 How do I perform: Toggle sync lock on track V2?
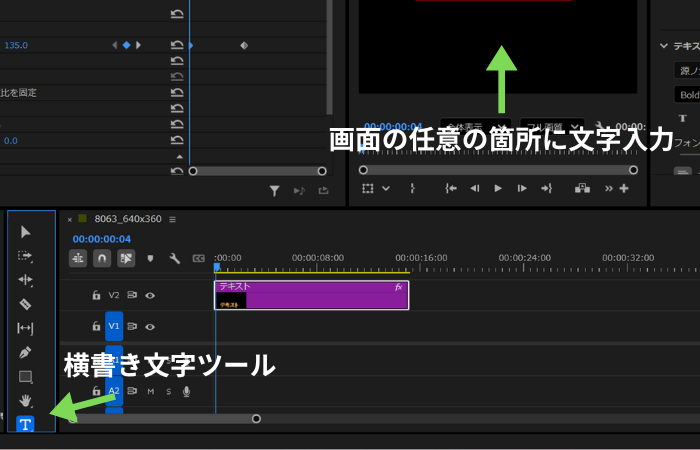coord(132,295)
